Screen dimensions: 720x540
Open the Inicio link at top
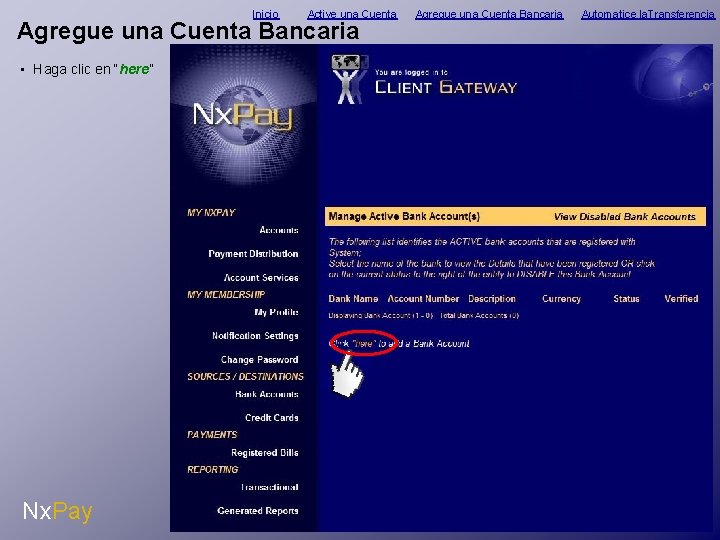(x=266, y=14)
